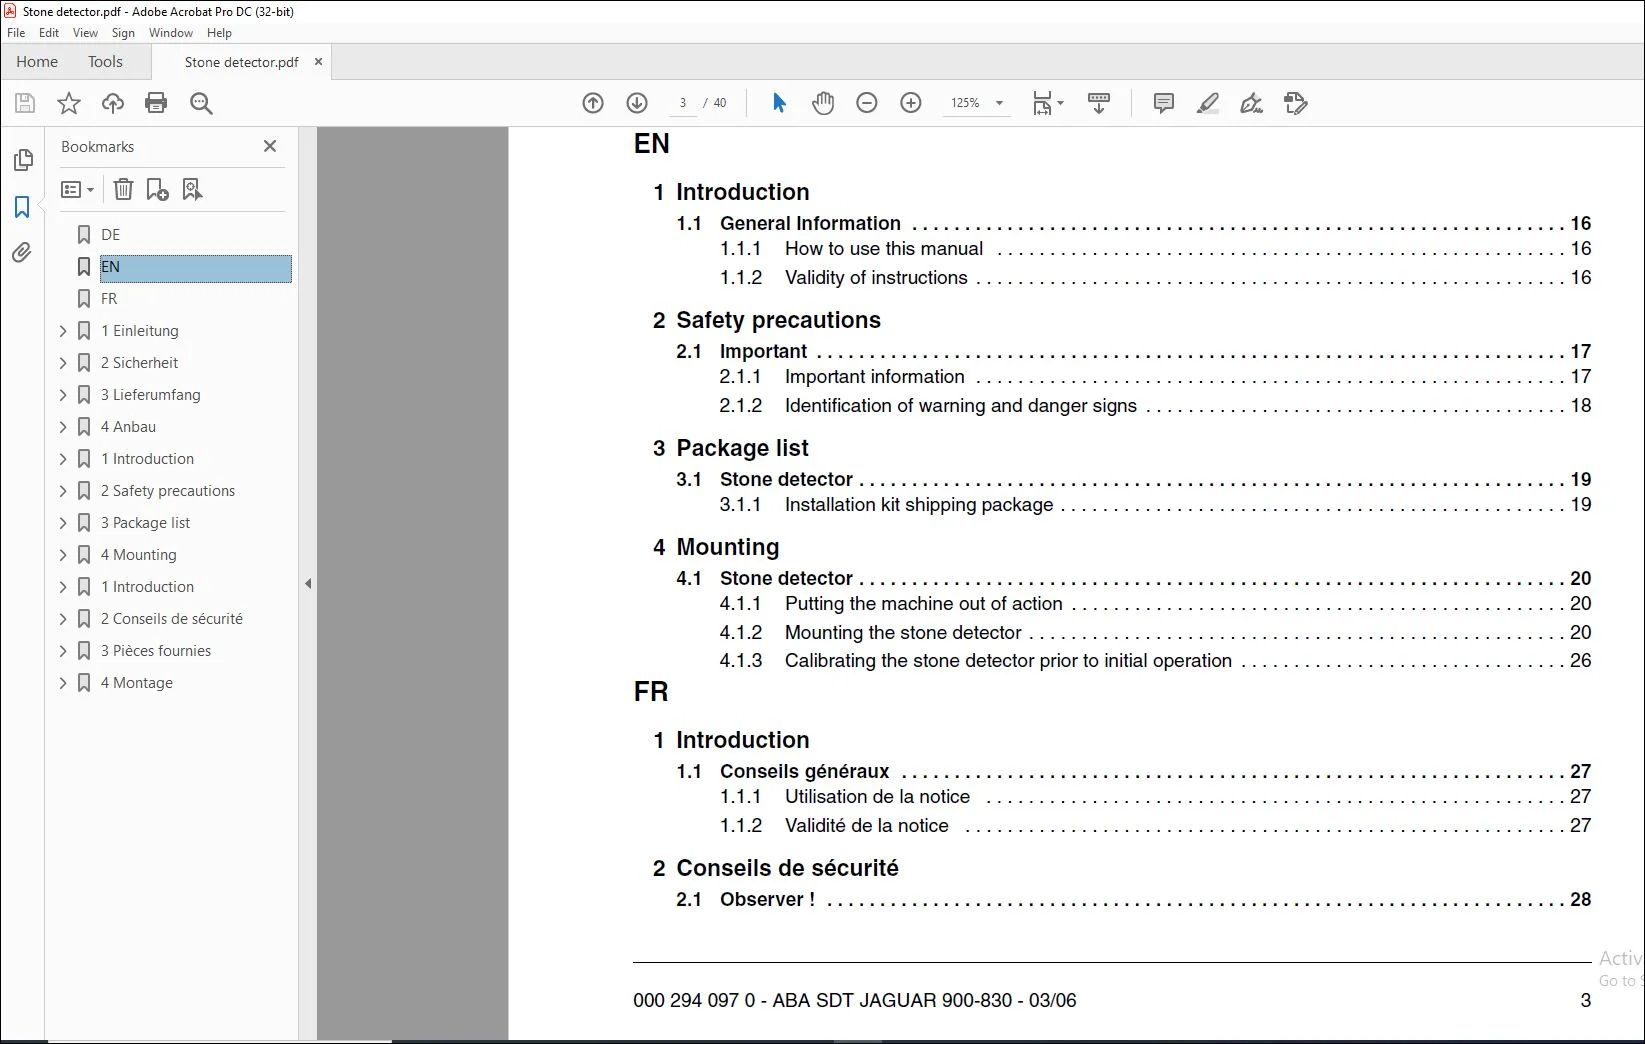Collapse the navigation pane with the arrow
This screenshot has width=1645, height=1044.
coord(308,584)
